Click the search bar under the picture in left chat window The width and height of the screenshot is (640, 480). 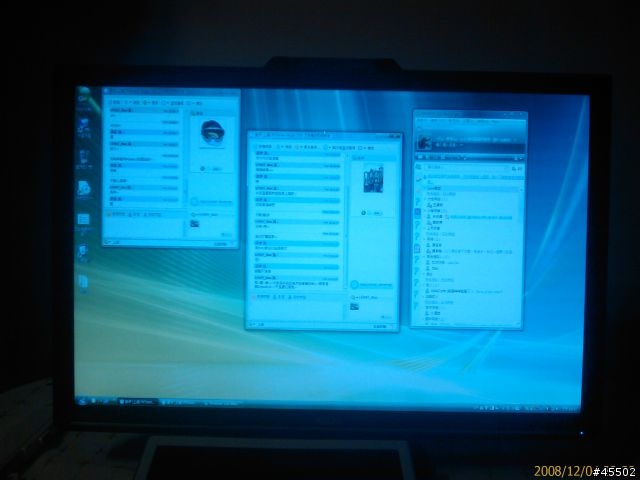(211, 202)
